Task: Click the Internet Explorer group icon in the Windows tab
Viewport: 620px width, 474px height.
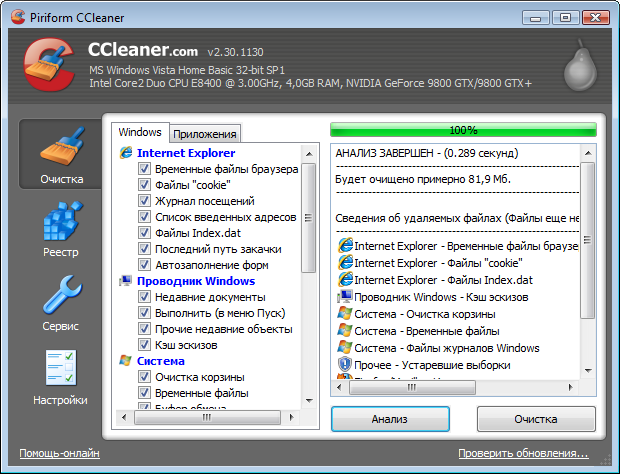Action: pyautogui.click(x=126, y=153)
